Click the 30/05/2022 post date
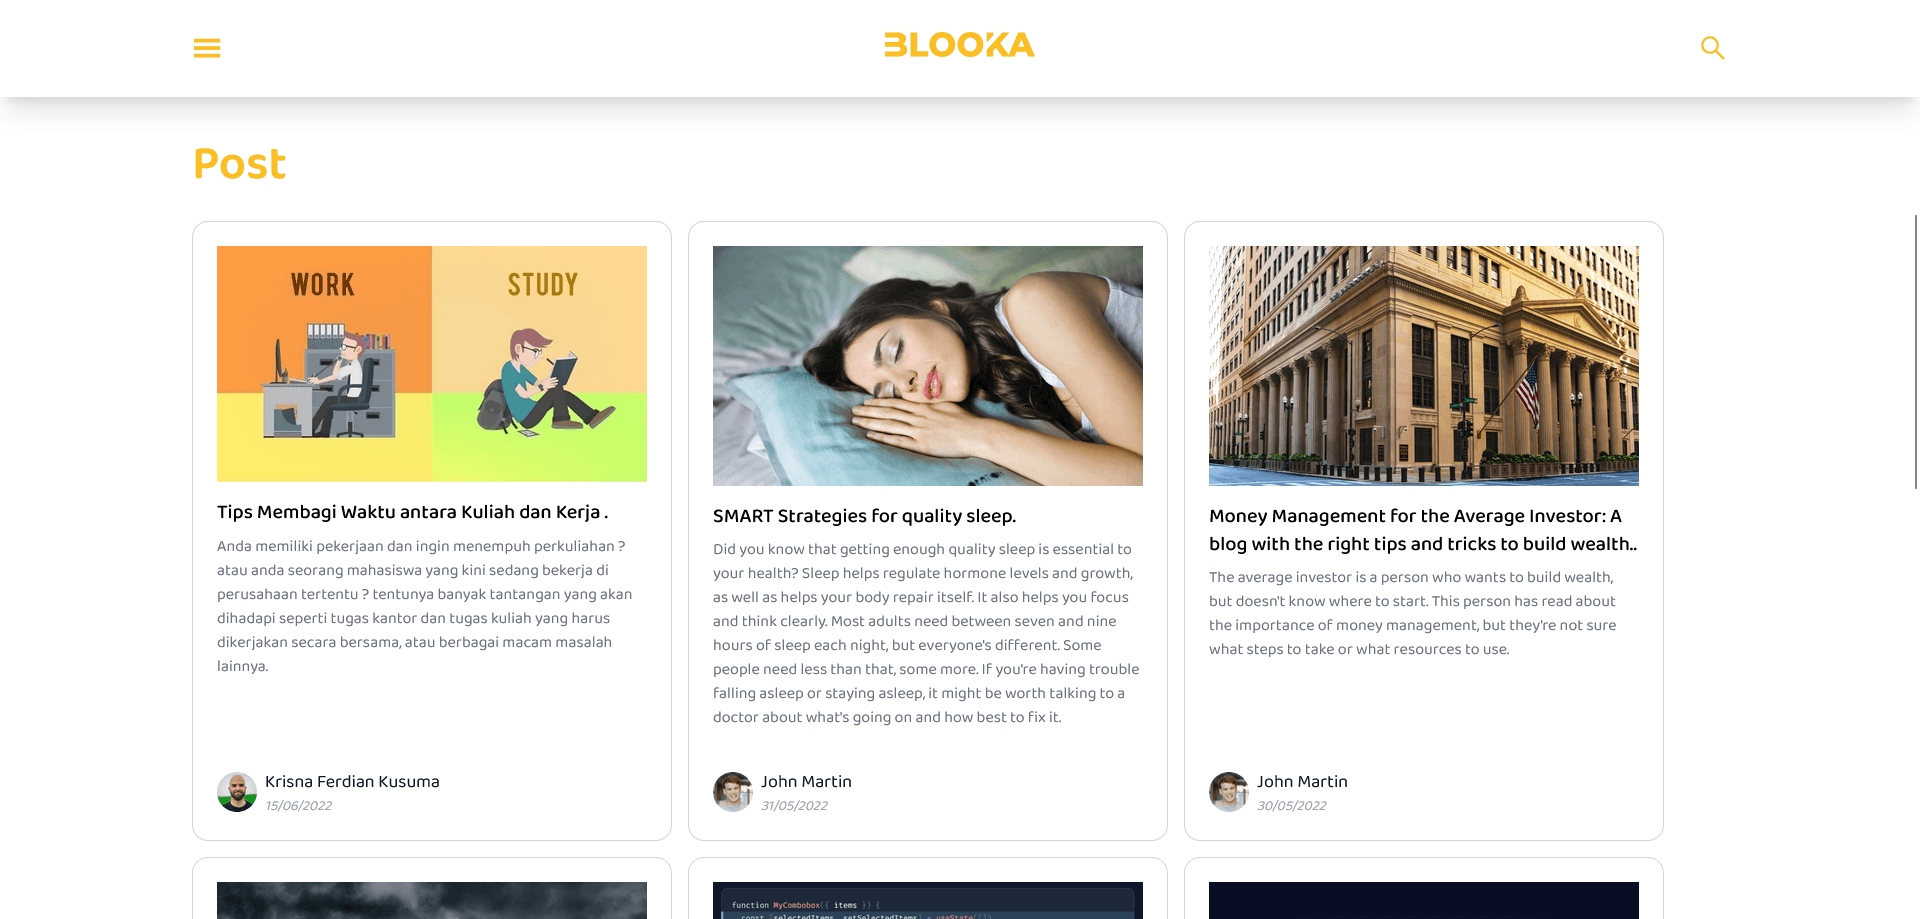1920x919 pixels. (1292, 806)
